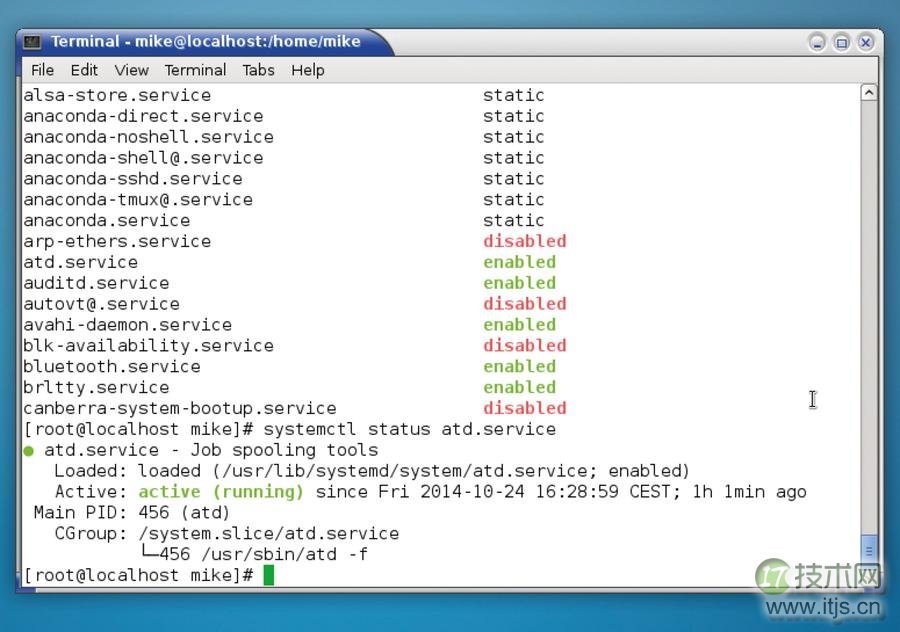Click the anaconda-tmux@.service text
The width and height of the screenshot is (900, 632).
pyautogui.click(x=138, y=199)
